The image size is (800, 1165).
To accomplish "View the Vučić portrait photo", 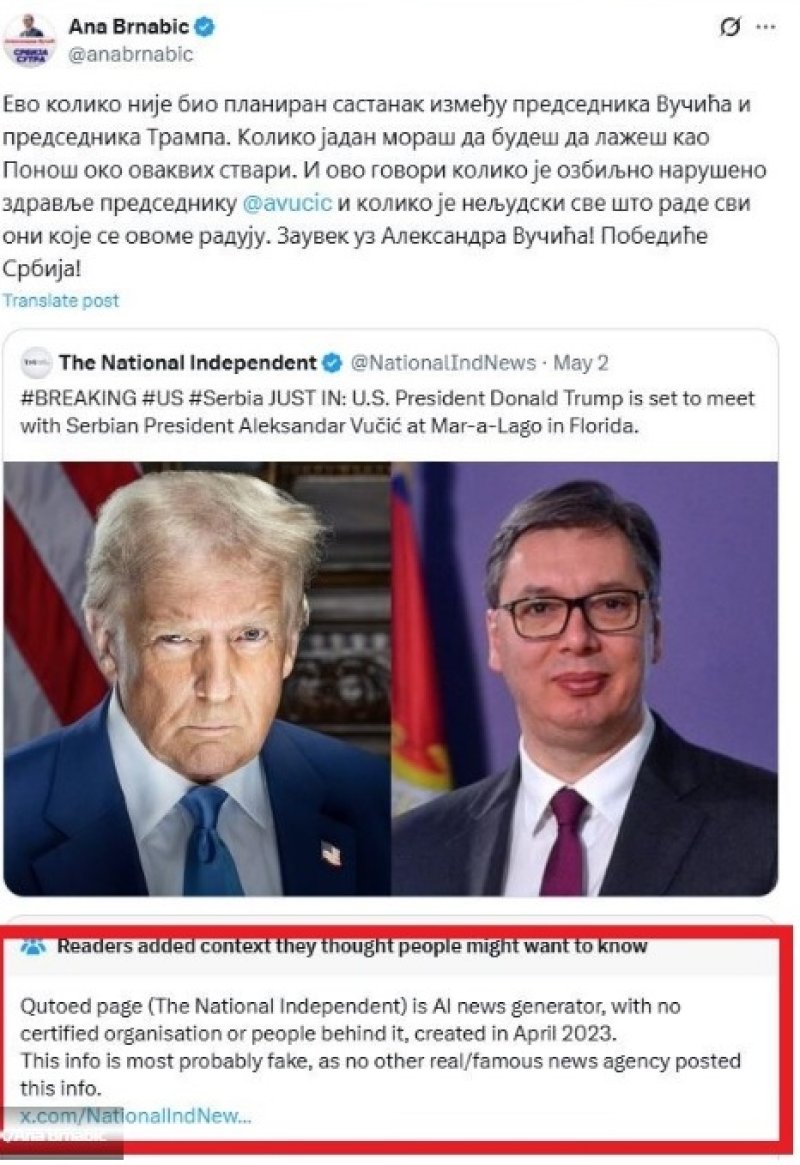I will pyautogui.click(x=585, y=678).
